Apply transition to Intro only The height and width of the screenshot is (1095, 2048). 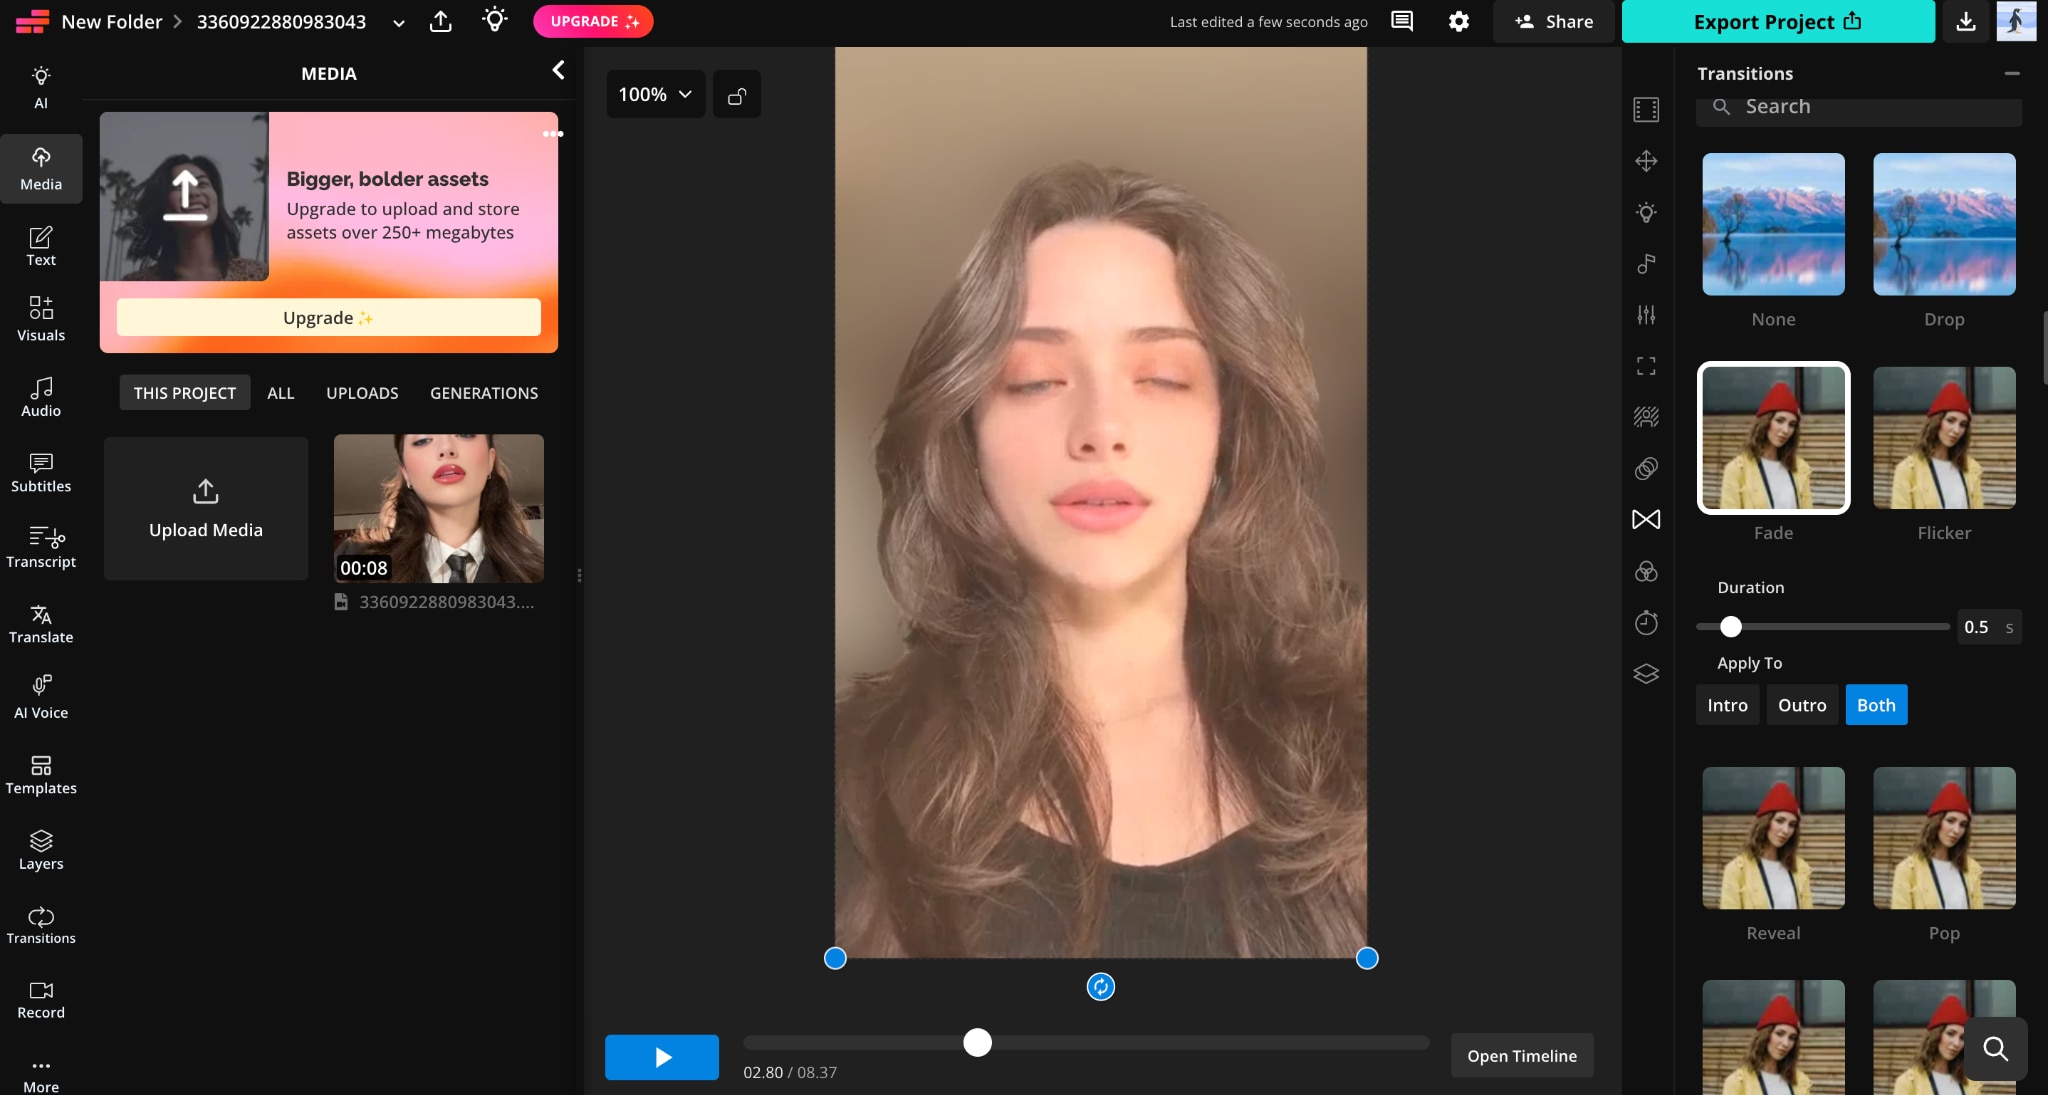1727,705
